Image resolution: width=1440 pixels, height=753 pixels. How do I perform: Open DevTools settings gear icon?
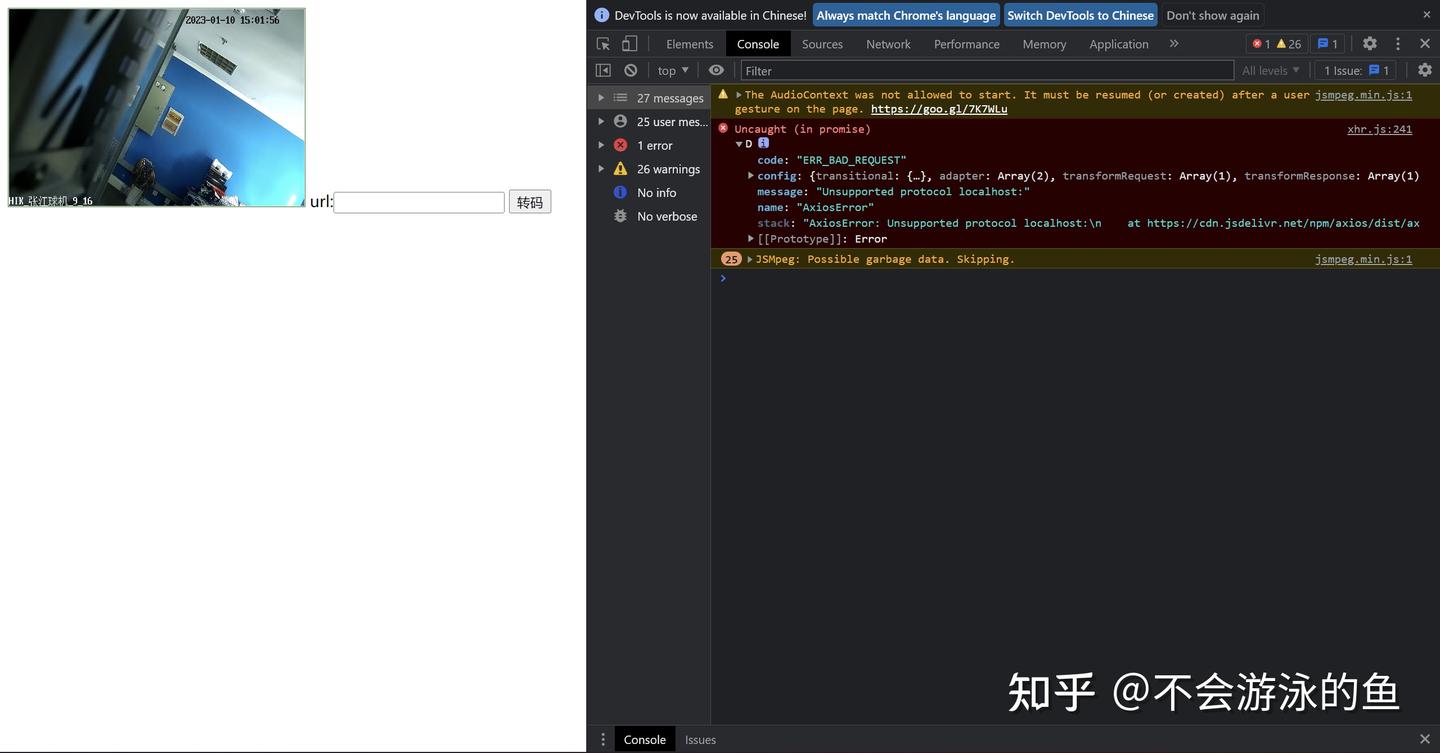[x=1370, y=44]
